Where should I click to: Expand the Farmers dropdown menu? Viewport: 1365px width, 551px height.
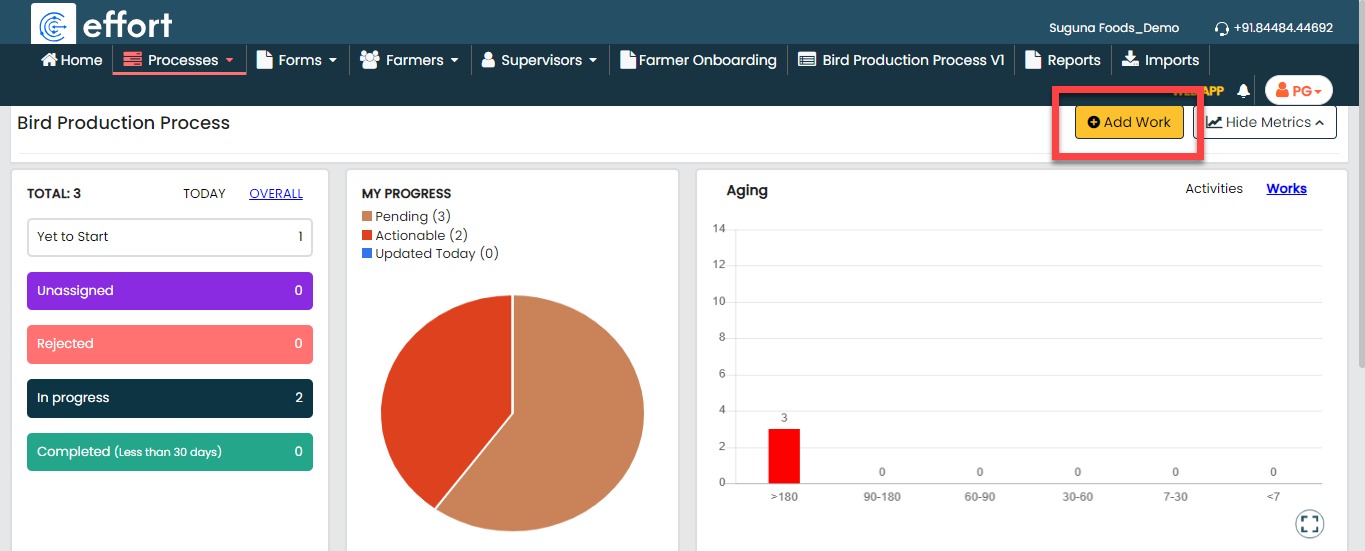point(410,60)
